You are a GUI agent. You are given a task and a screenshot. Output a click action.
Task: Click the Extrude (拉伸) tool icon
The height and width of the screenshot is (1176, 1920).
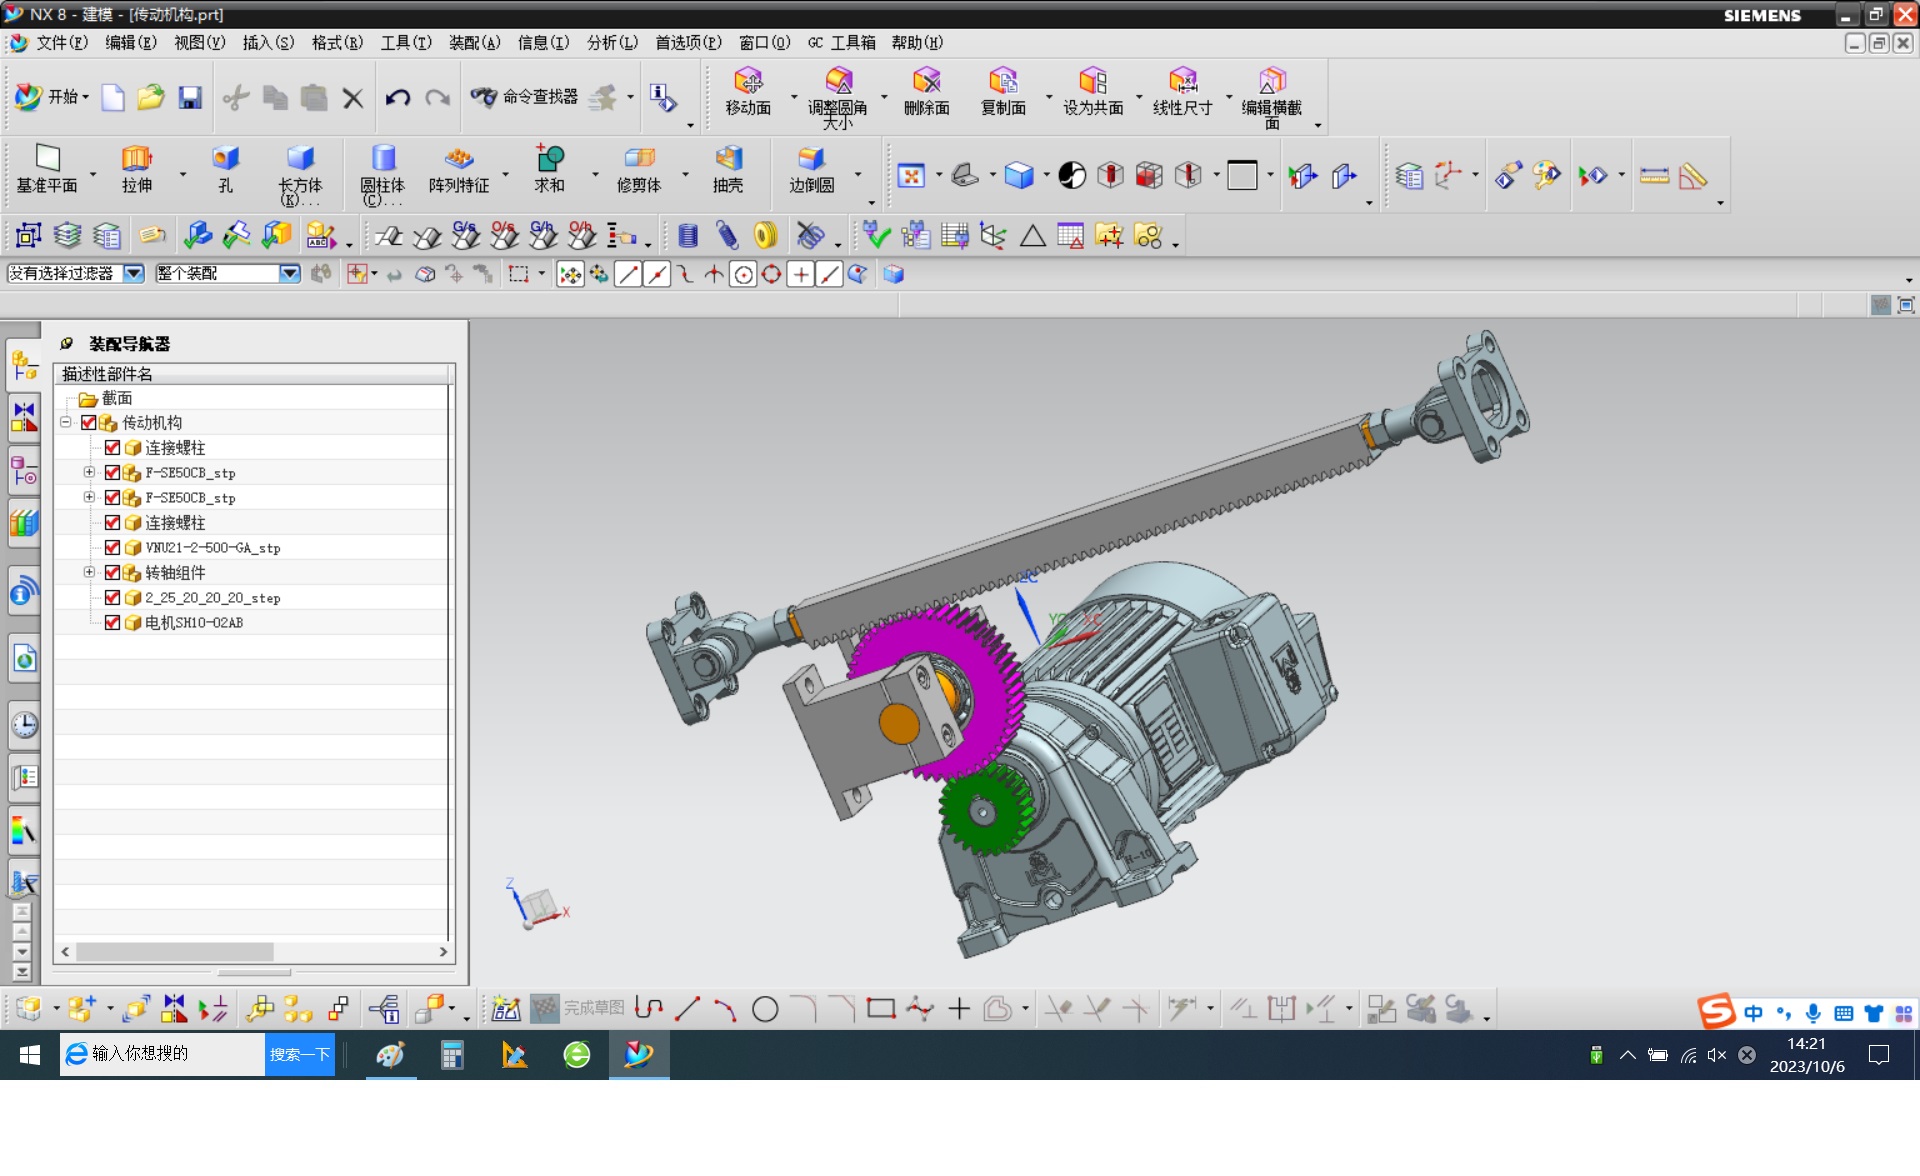[136, 159]
